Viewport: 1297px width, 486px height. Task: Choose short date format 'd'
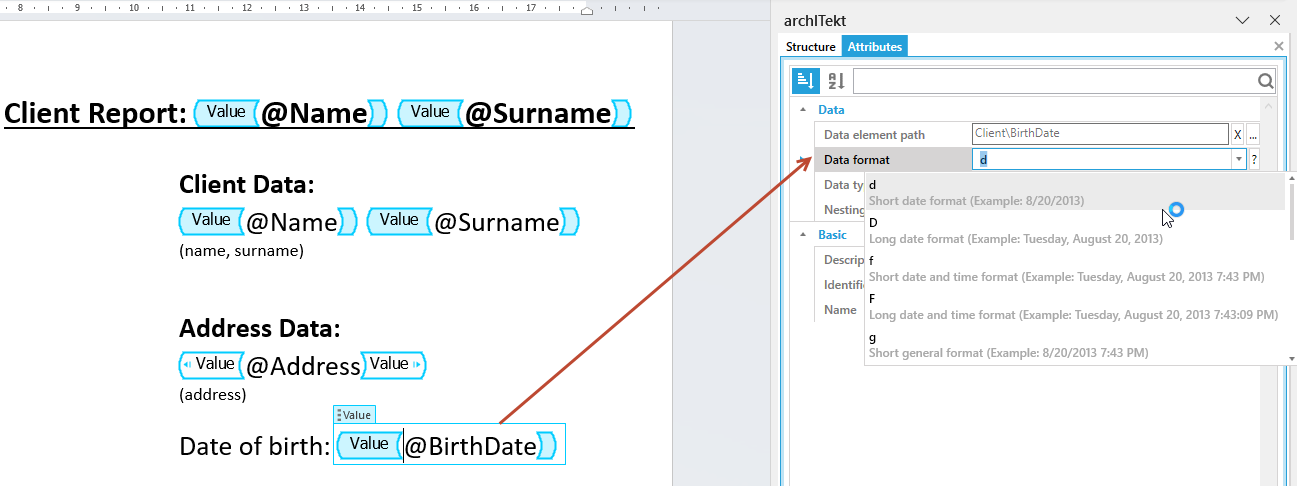(1075, 192)
